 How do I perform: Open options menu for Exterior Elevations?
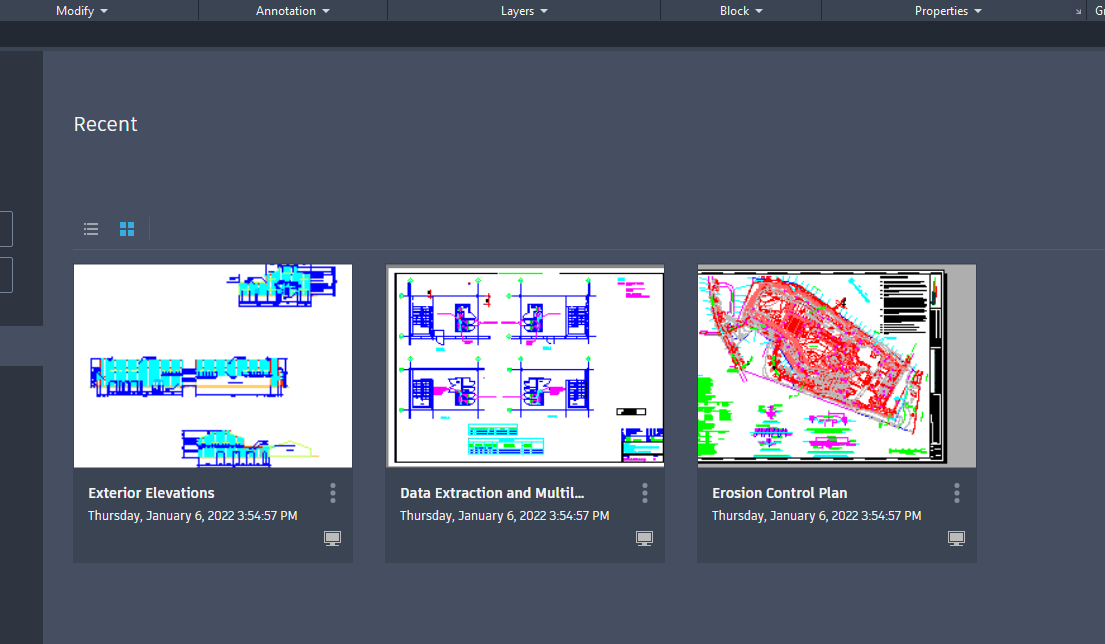[332, 493]
